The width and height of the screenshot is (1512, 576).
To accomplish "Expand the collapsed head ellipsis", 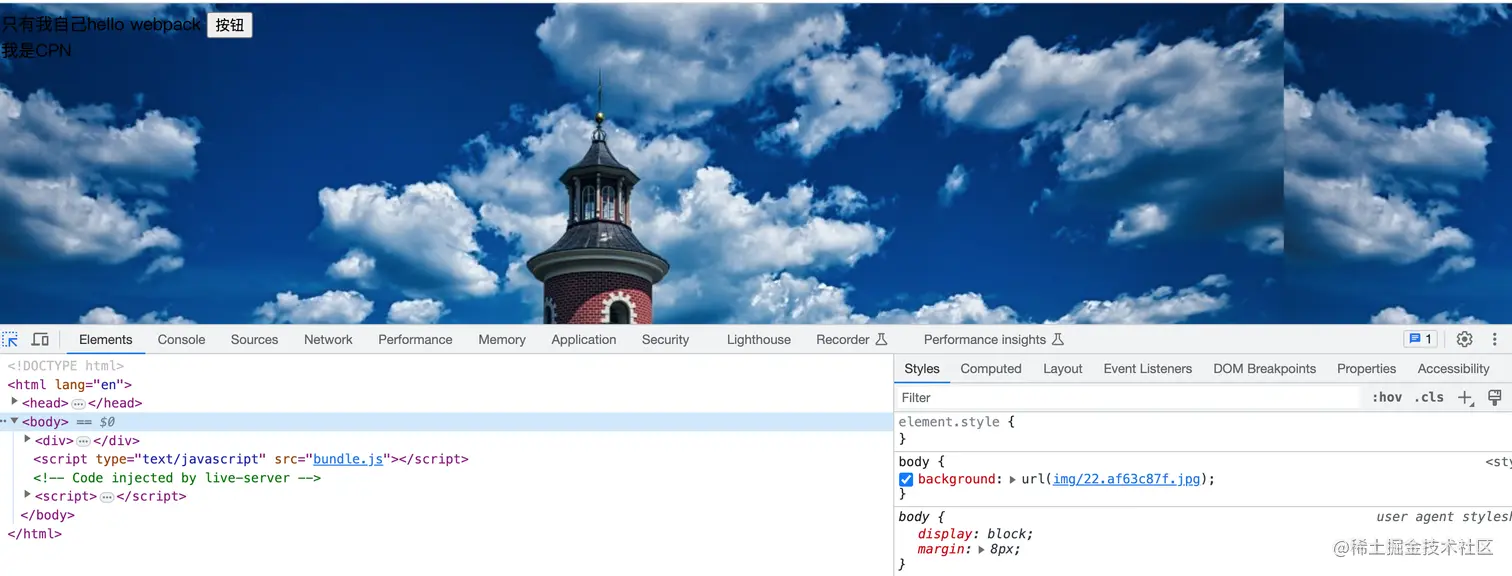I will [x=78, y=404].
